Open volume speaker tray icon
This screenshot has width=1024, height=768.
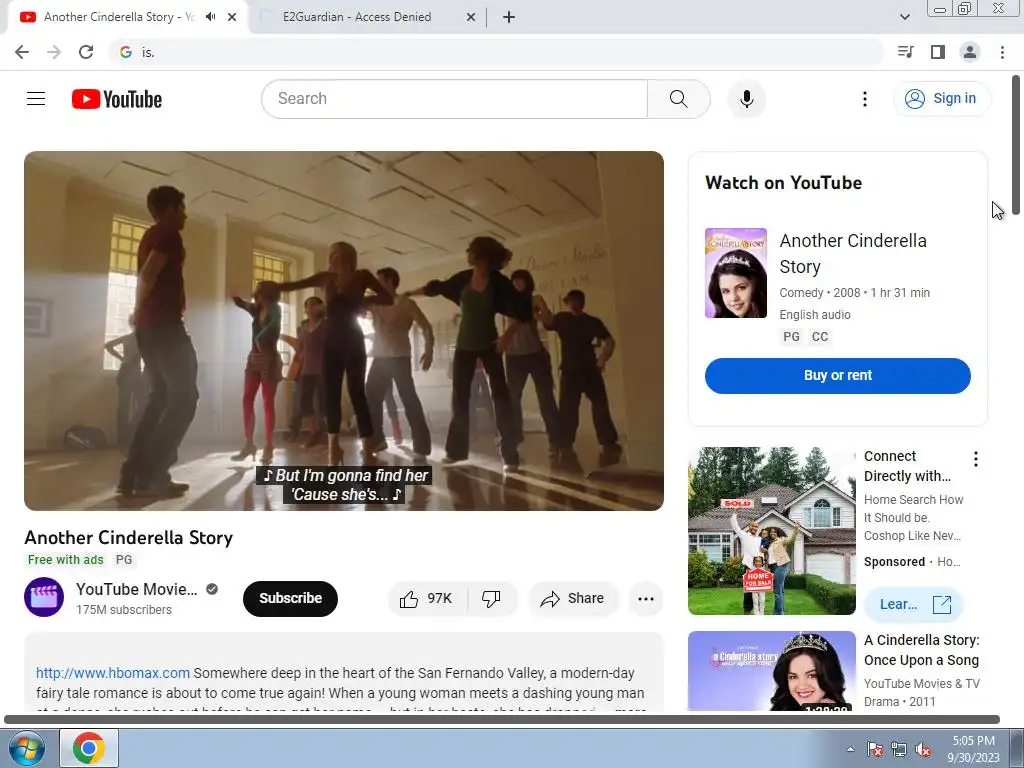pos(923,749)
